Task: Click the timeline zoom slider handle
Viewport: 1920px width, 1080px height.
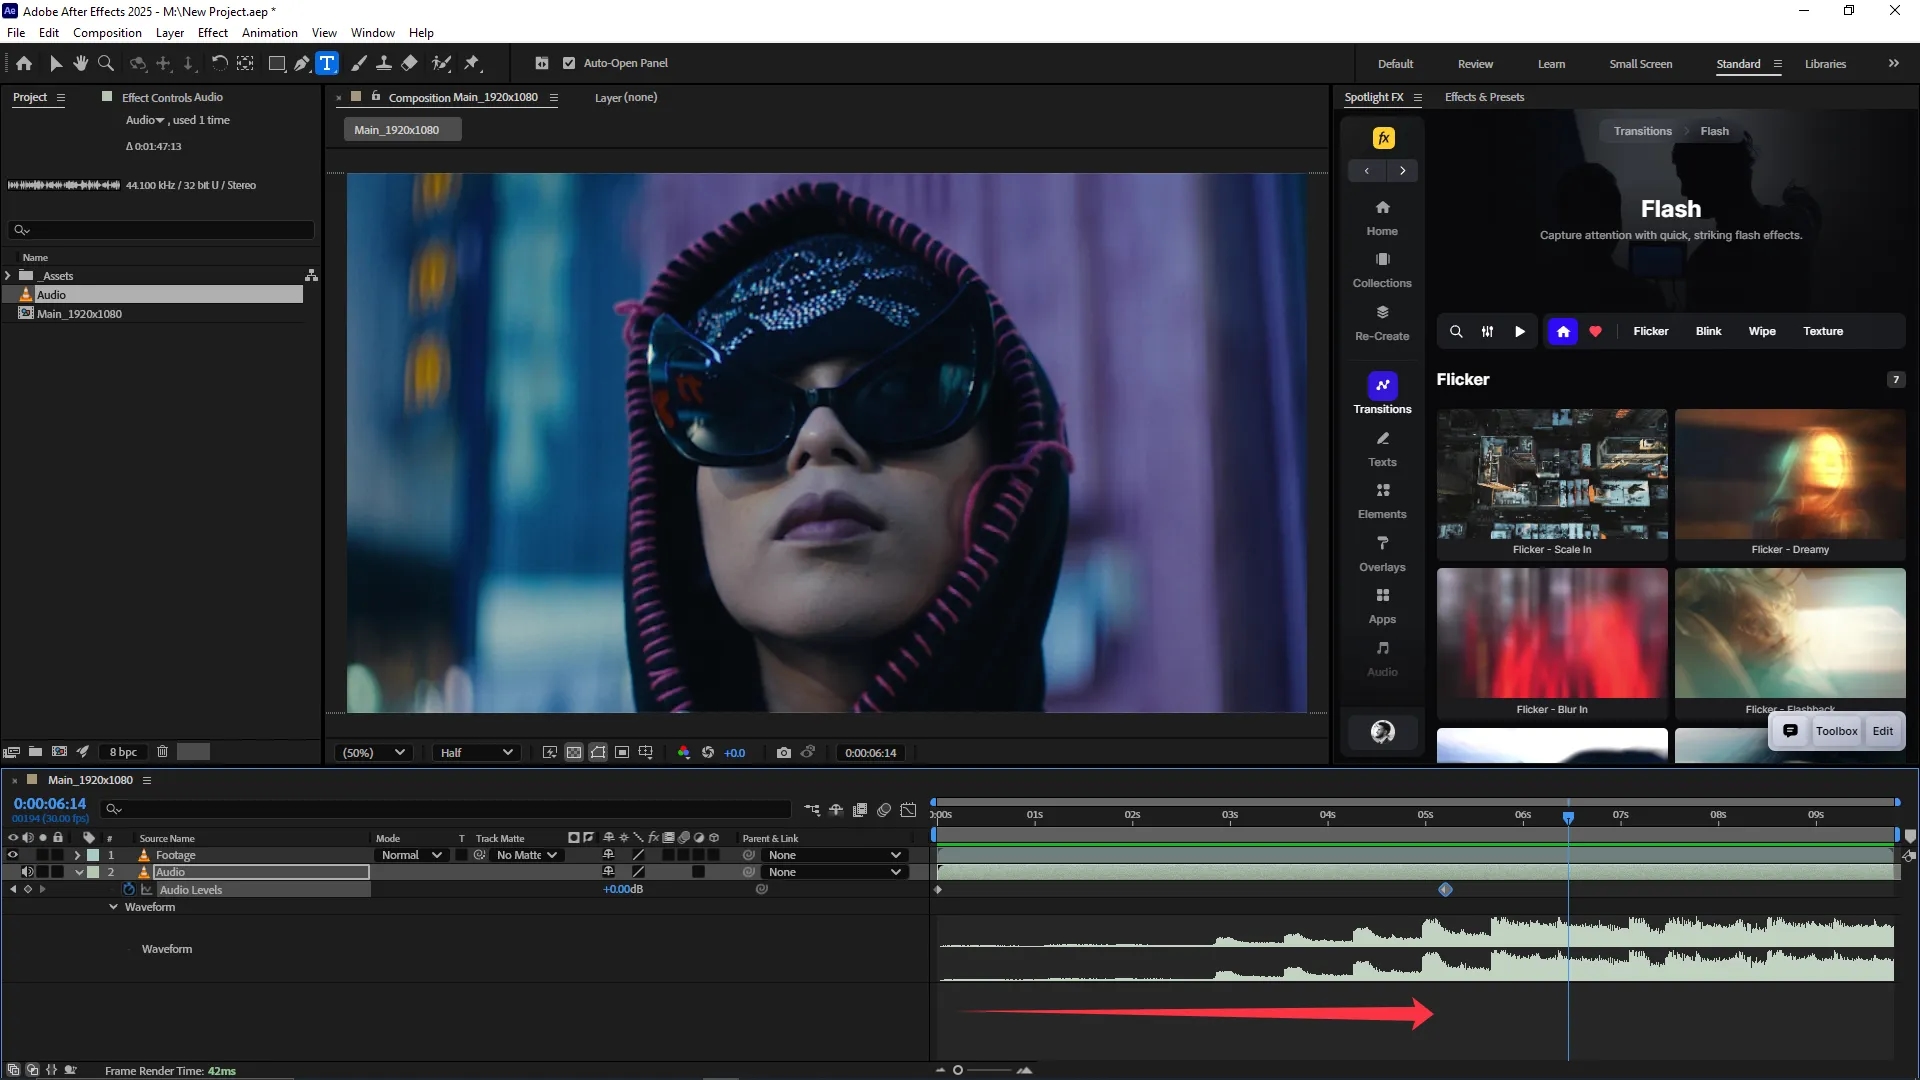Action: [x=958, y=1070]
